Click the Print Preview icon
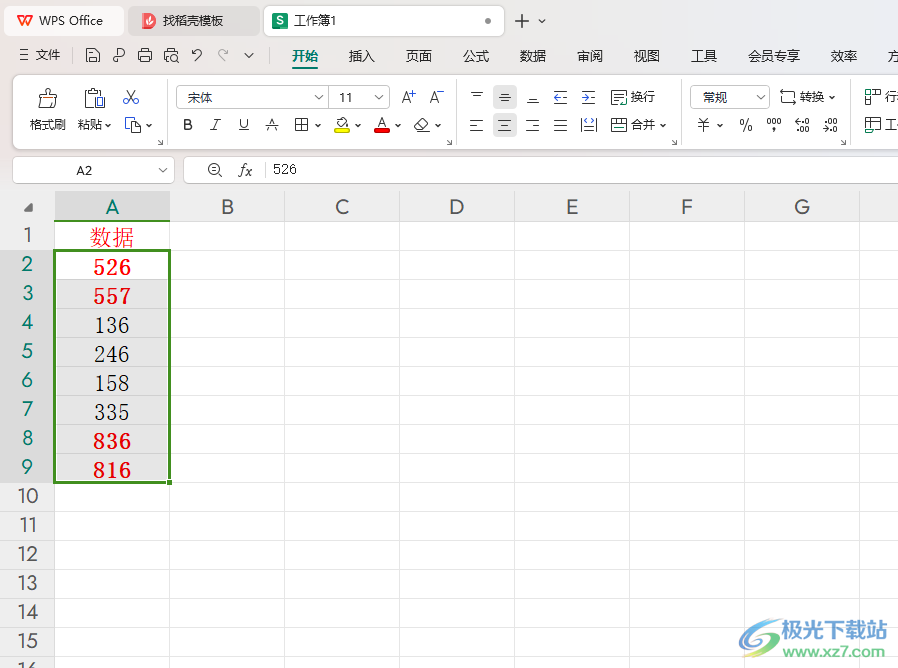 [171, 56]
